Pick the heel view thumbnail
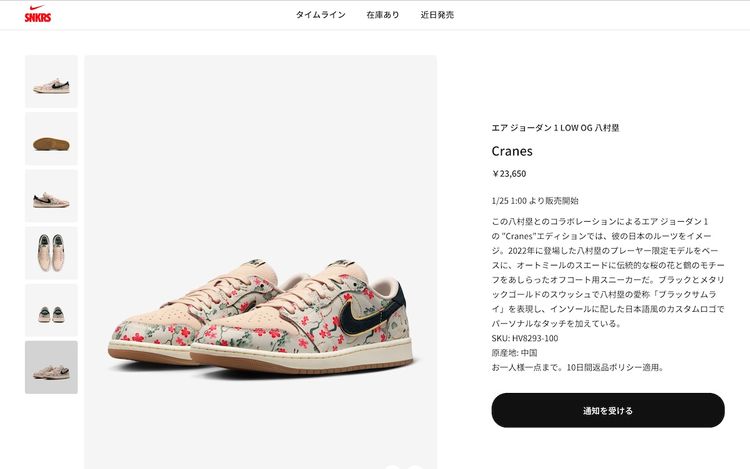The width and height of the screenshot is (750, 469). click(x=51, y=310)
